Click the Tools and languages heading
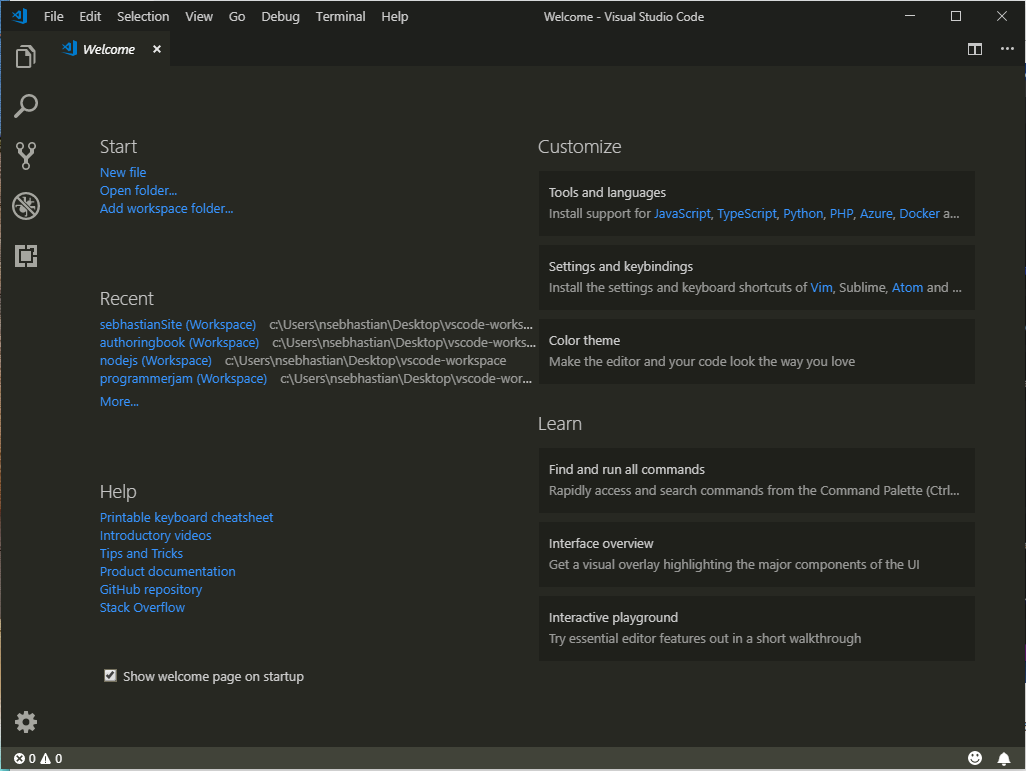Image resolution: width=1026 pixels, height=771 pixels. coord(607,192)
